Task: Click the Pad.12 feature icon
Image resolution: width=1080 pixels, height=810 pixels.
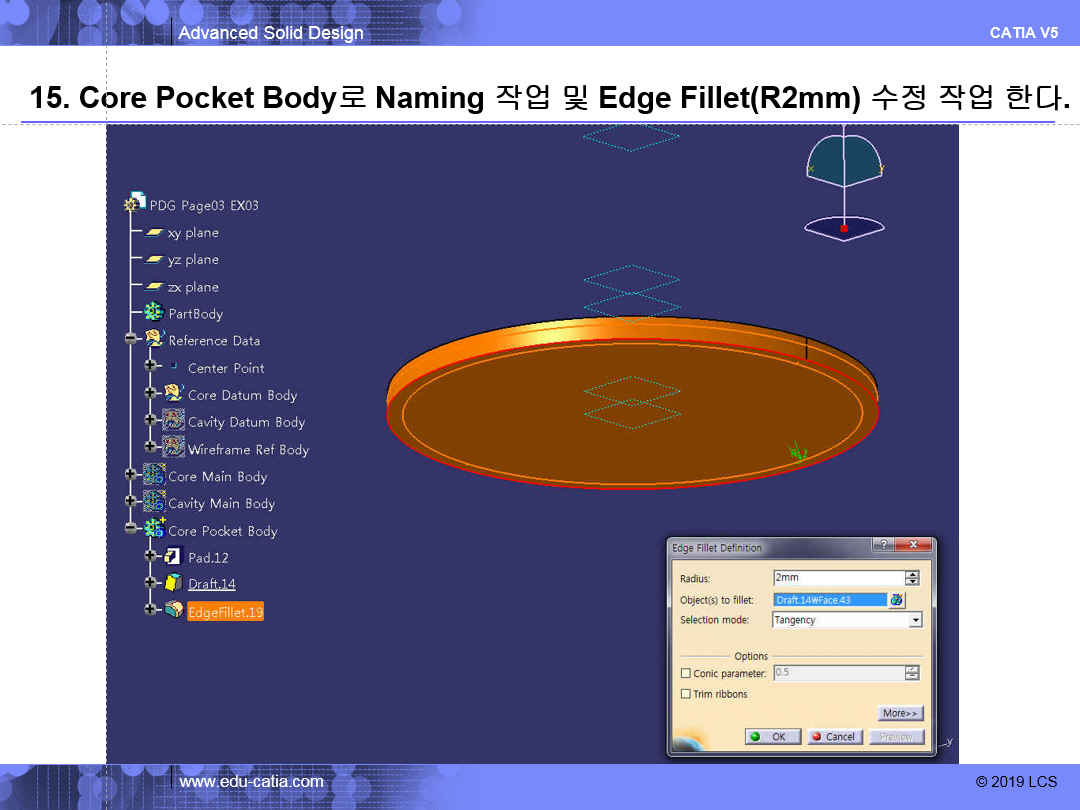Action: [173, 557]
